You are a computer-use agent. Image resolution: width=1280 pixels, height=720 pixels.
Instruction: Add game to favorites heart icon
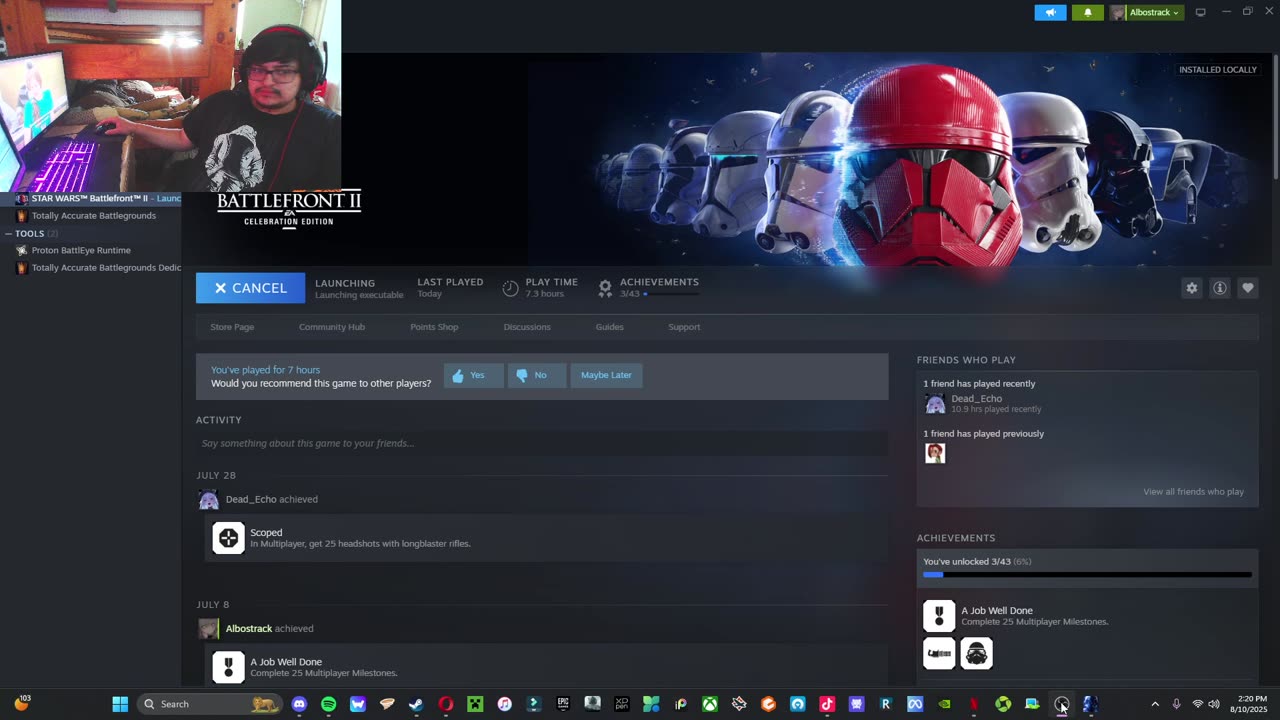1248,288
